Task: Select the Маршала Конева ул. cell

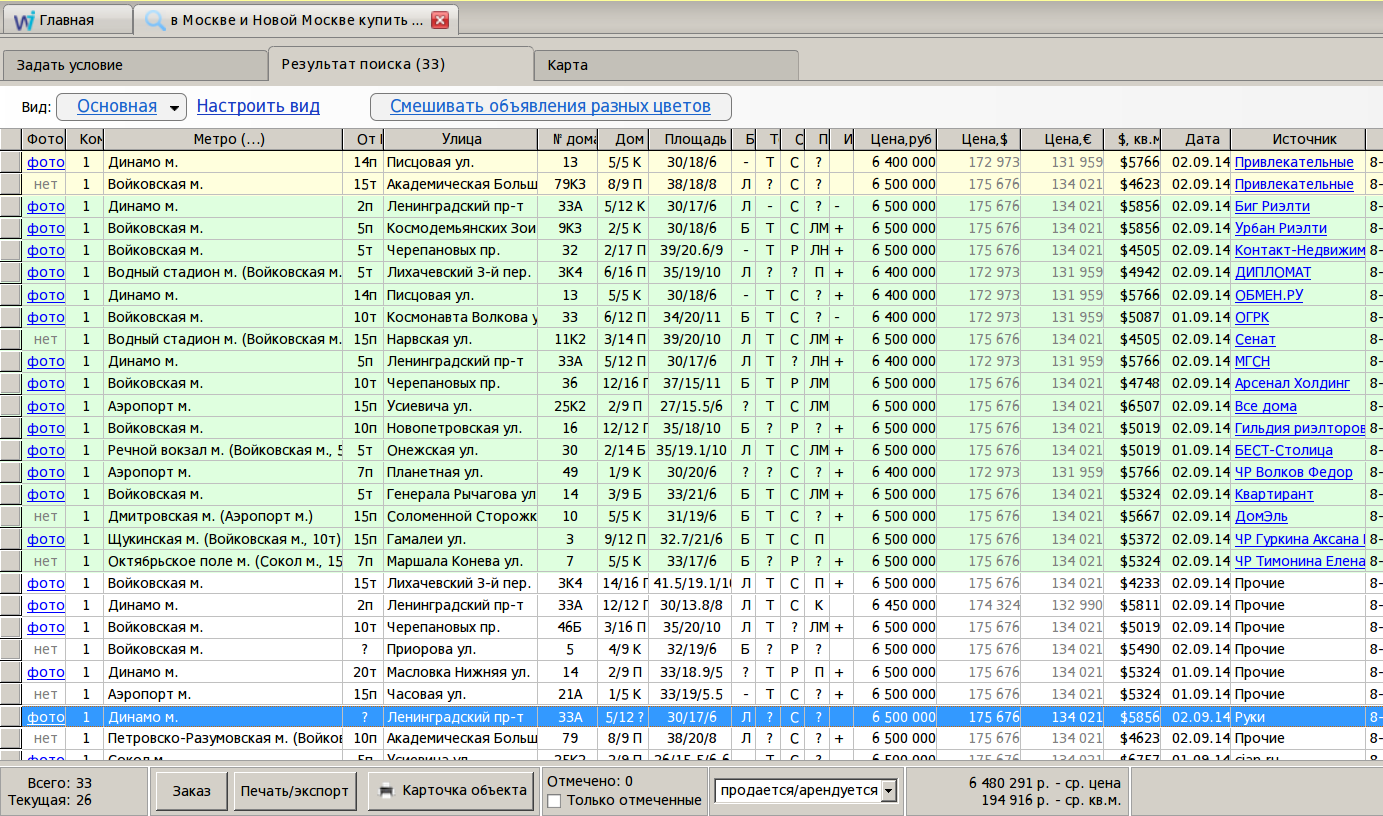Action: tap(461, 561)
